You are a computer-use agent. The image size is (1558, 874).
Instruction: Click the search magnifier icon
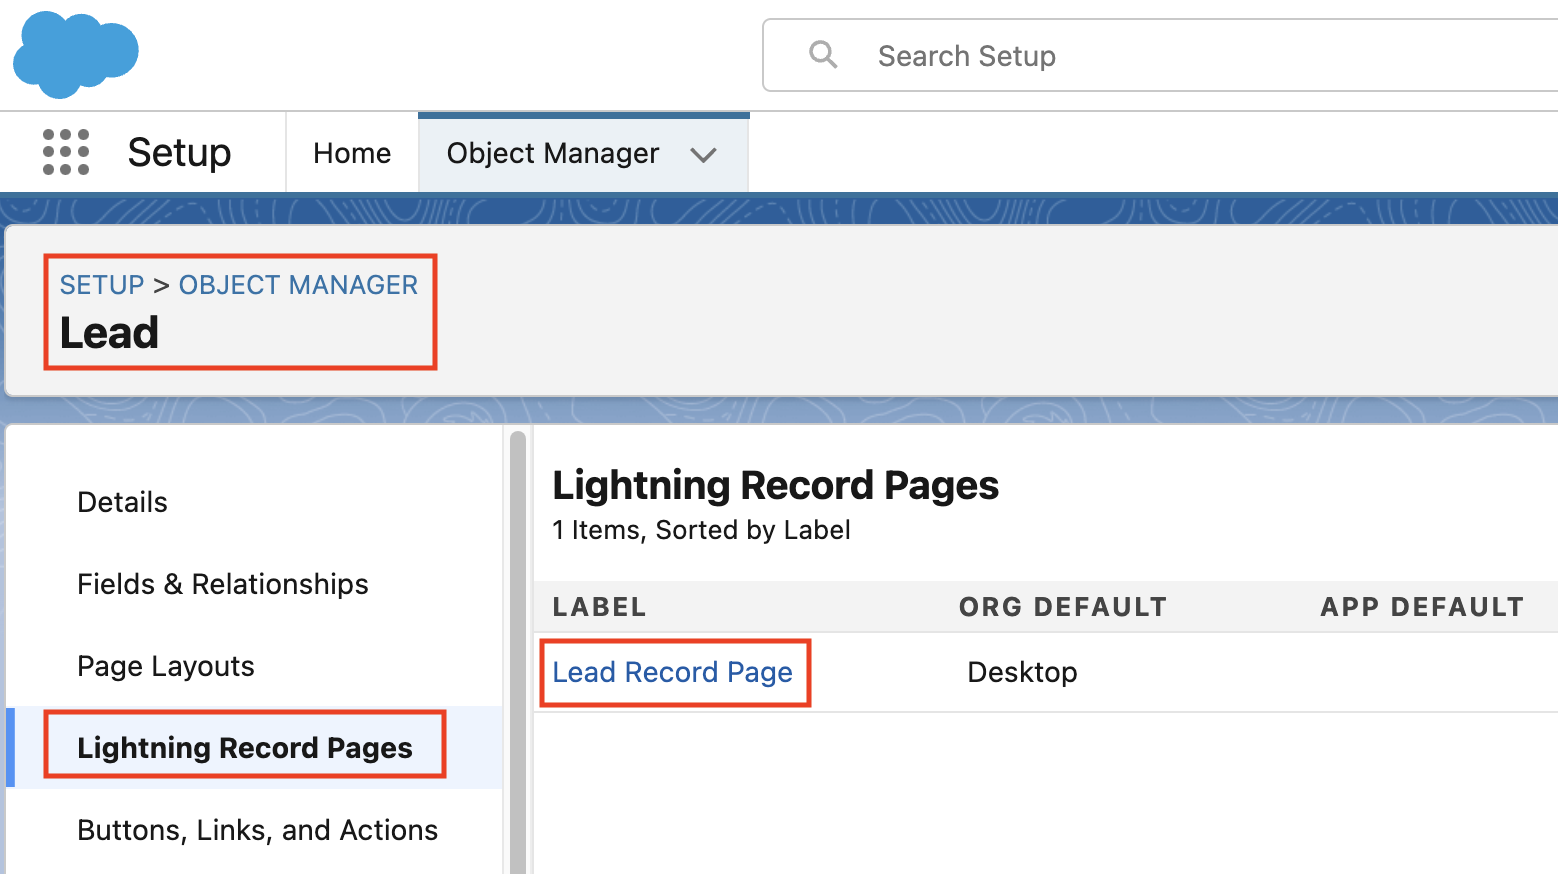(x=823, y=54)
